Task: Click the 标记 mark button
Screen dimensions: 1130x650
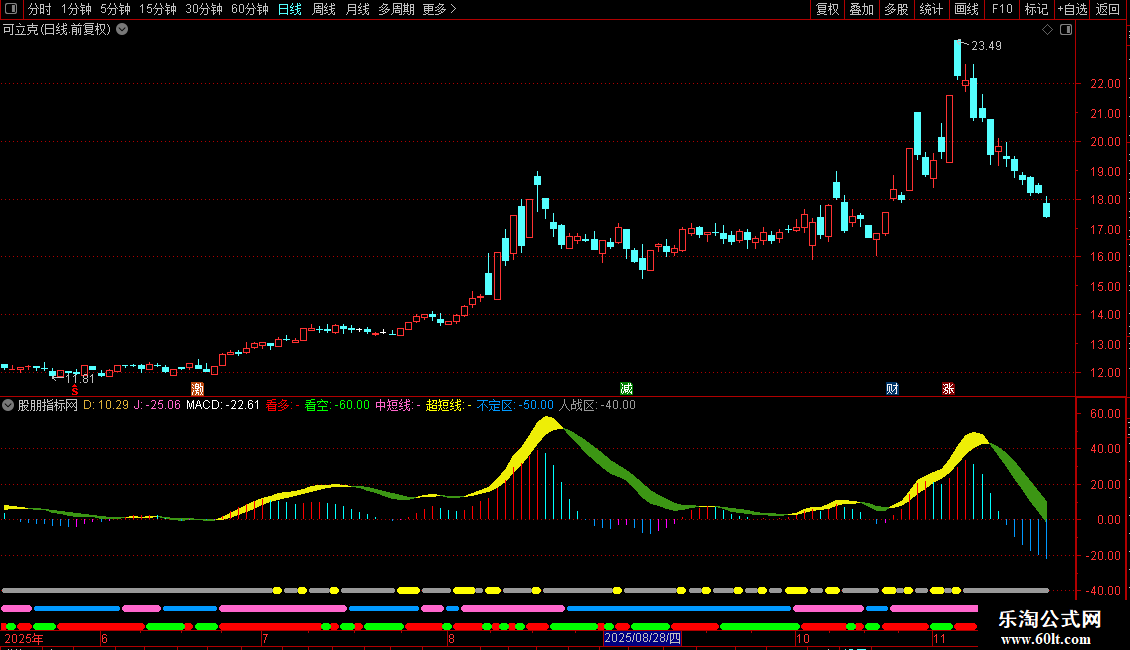Action: coord(1036,9)
